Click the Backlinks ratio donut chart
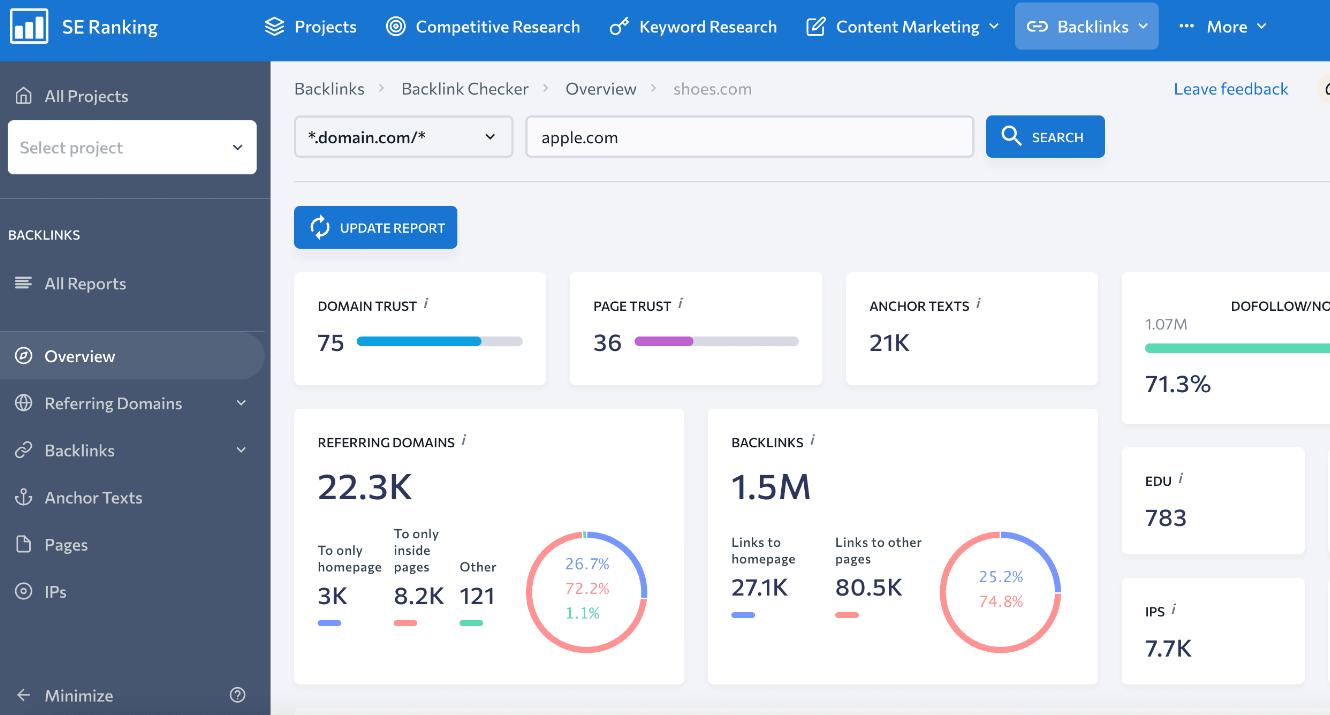This screenshot has height=715, width=1330. (x=1000, y=593)
